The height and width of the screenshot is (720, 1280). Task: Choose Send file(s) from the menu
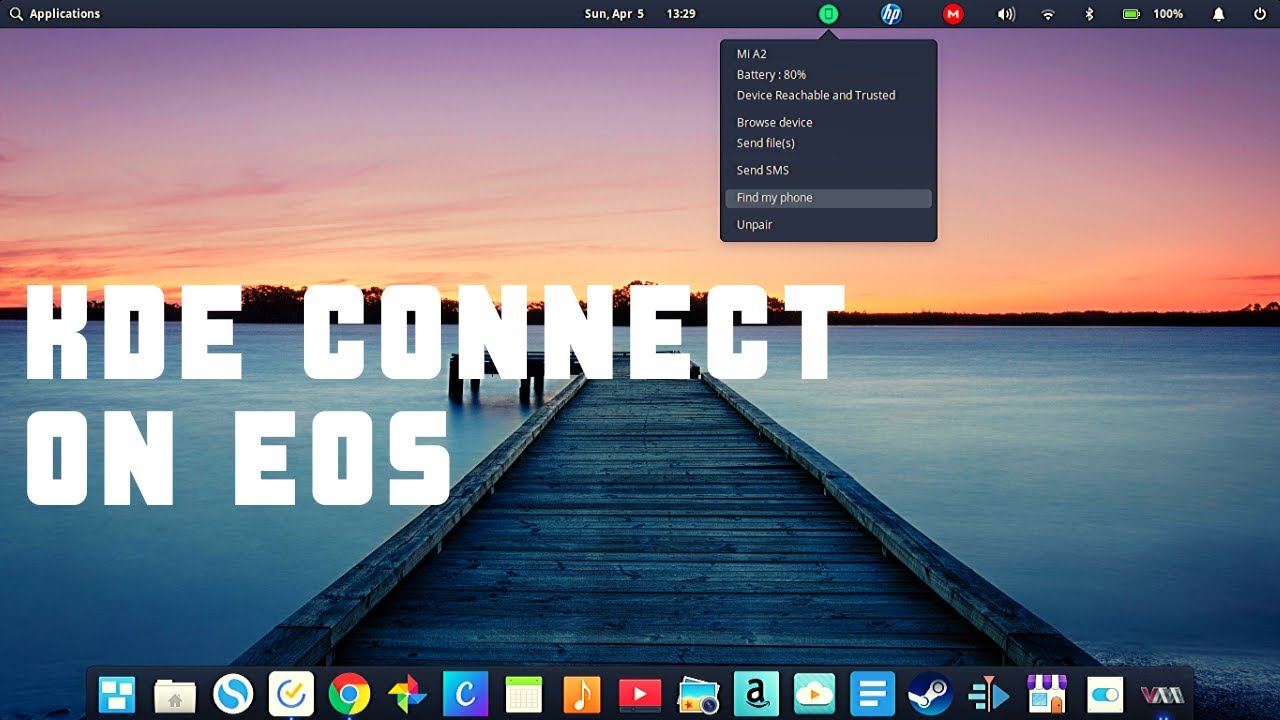coord(828,143)
